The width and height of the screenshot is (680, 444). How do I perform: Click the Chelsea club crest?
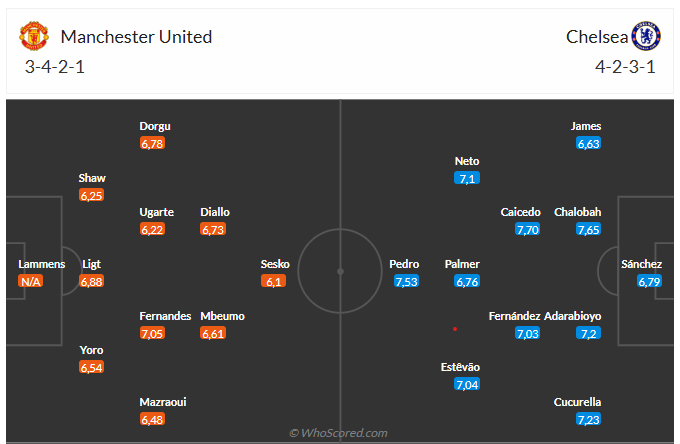(646, 37)
